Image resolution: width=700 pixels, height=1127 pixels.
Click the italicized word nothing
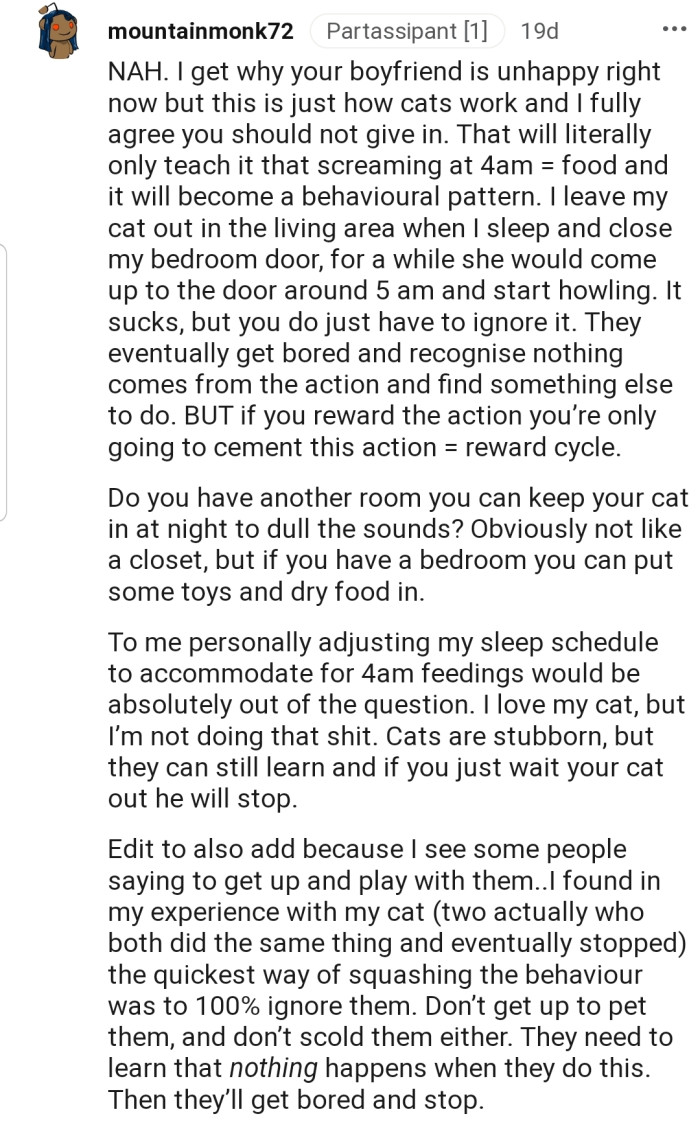(x=273, y=1067)
